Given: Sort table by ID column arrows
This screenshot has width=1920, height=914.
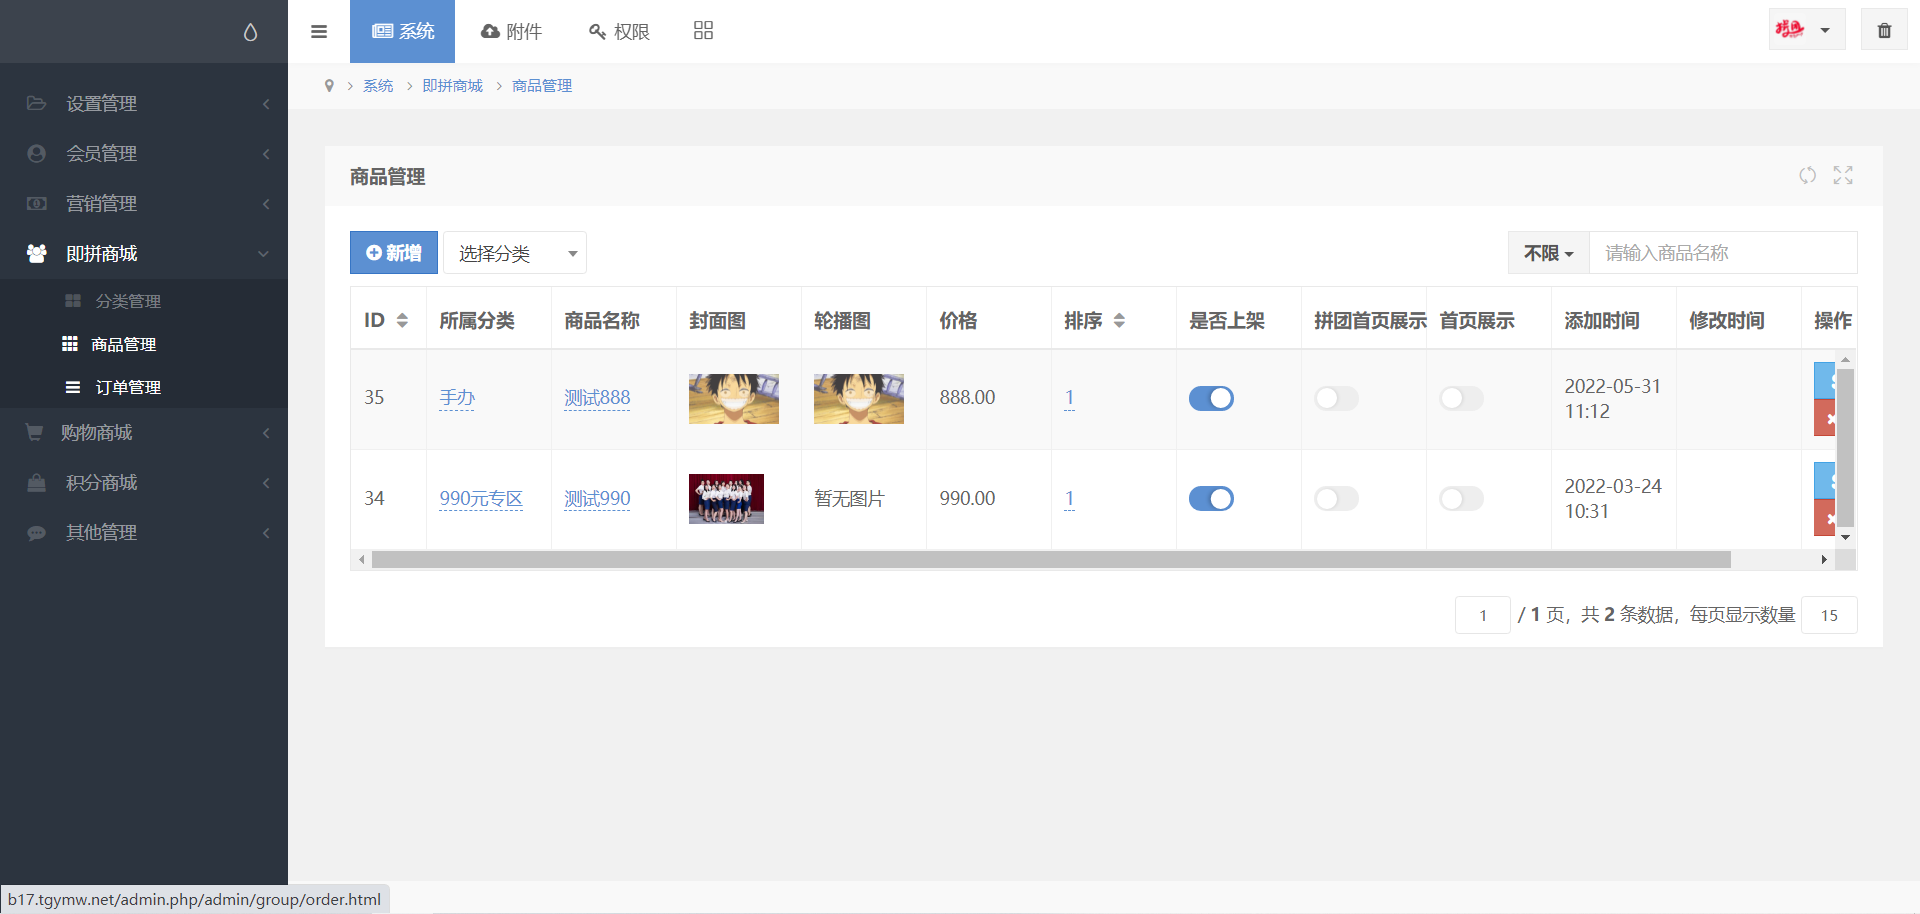Looking at the screenshot, I should (402, 321).
